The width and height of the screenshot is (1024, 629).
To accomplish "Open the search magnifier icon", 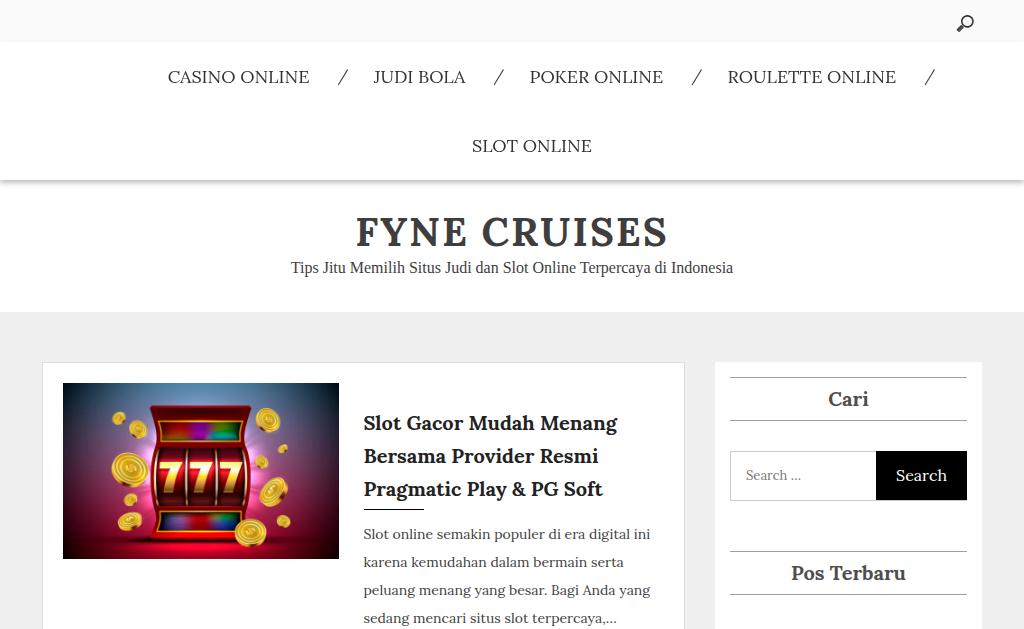I will click(965, 24).
